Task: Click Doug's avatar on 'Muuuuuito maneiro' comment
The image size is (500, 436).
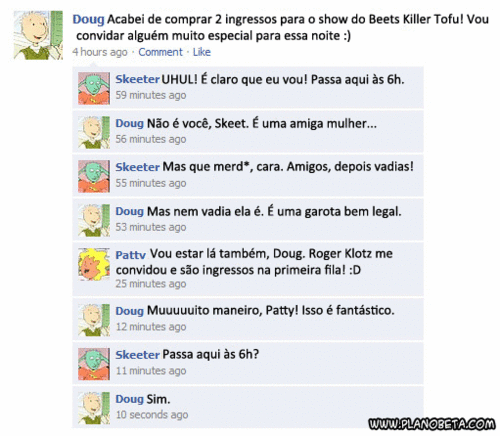Action: (x=94, y=320)
